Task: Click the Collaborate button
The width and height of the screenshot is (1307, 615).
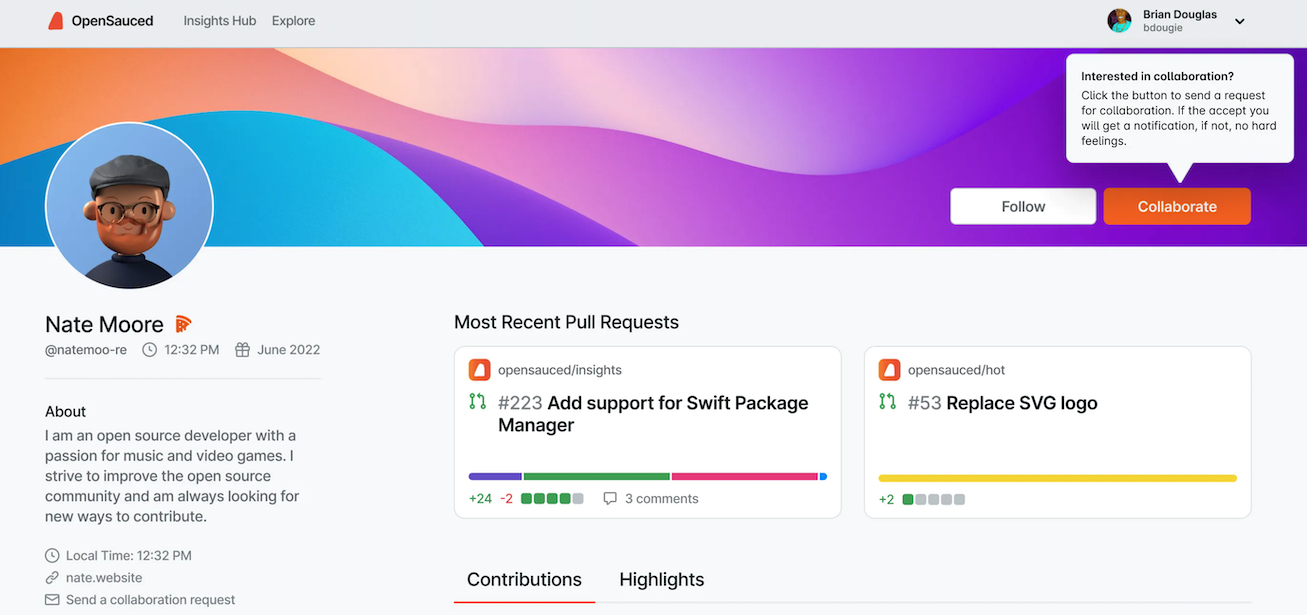Action: click(1177, 206)
